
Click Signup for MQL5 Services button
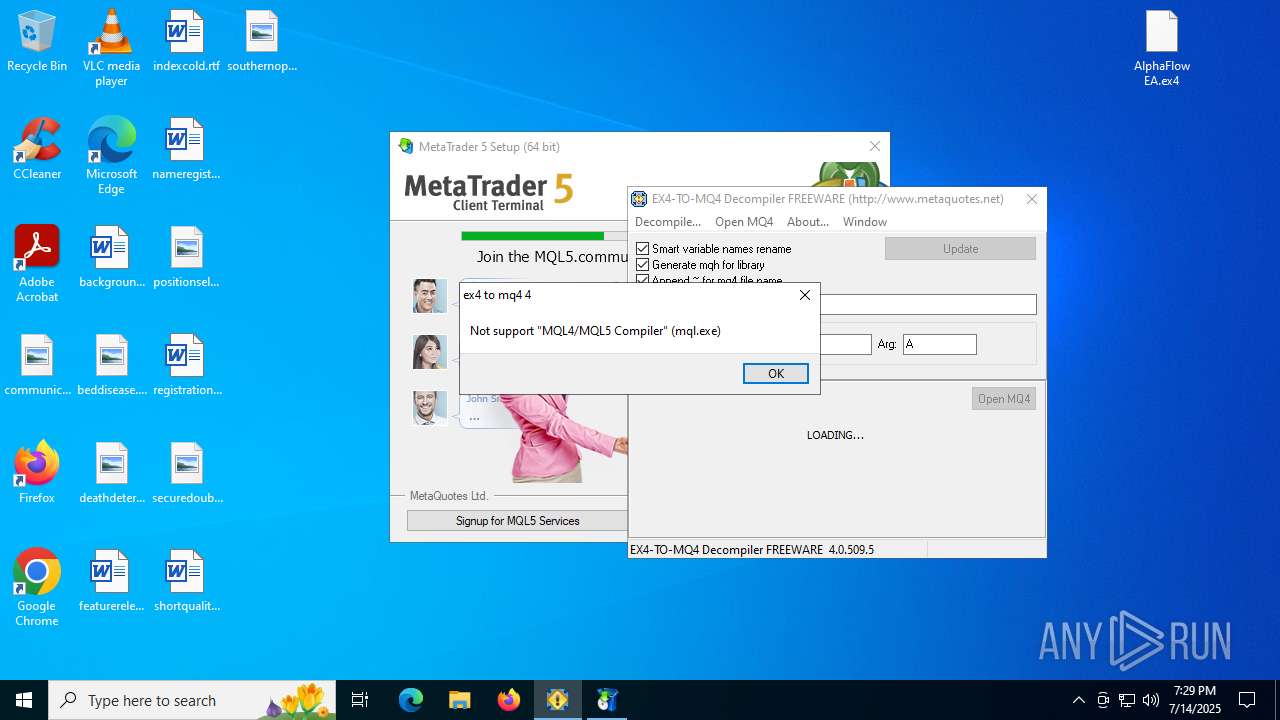click(518, 521)
